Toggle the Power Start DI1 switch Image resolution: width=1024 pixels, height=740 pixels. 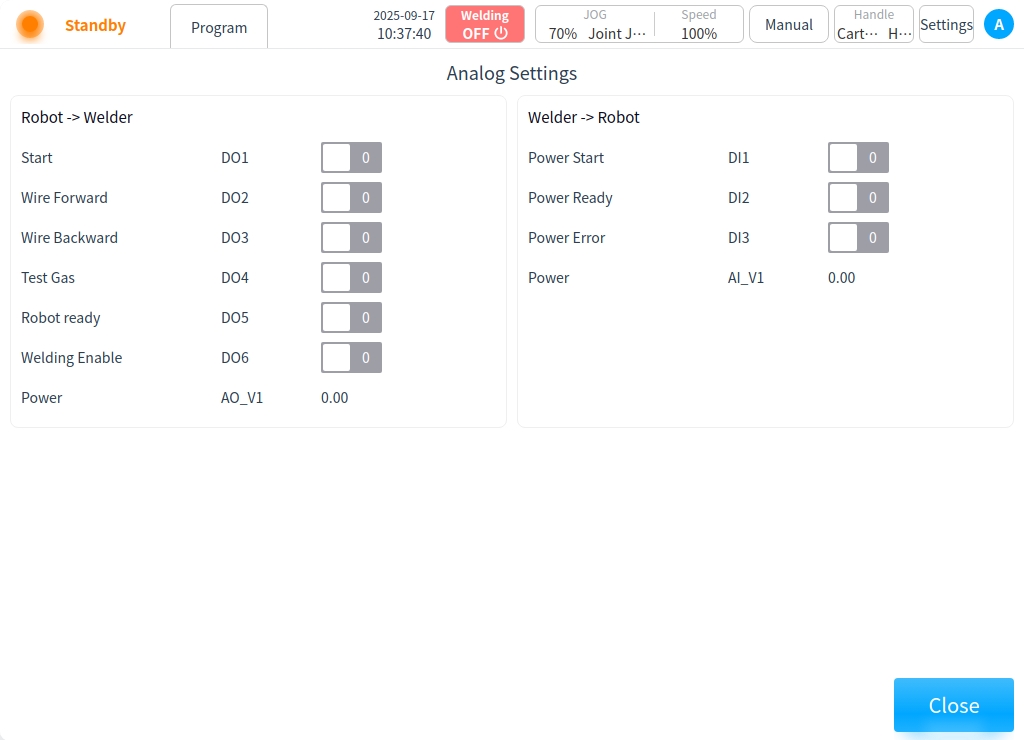tap(858, 158)
